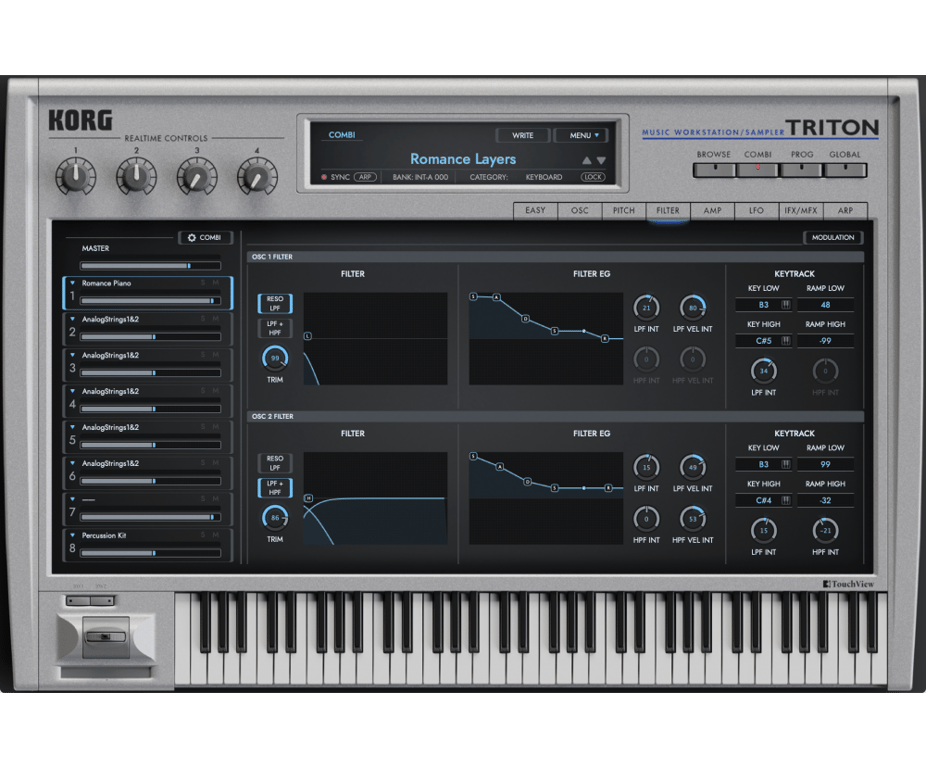Select RESO LPF filter type in OSC 1

click(x=275, y=304)
